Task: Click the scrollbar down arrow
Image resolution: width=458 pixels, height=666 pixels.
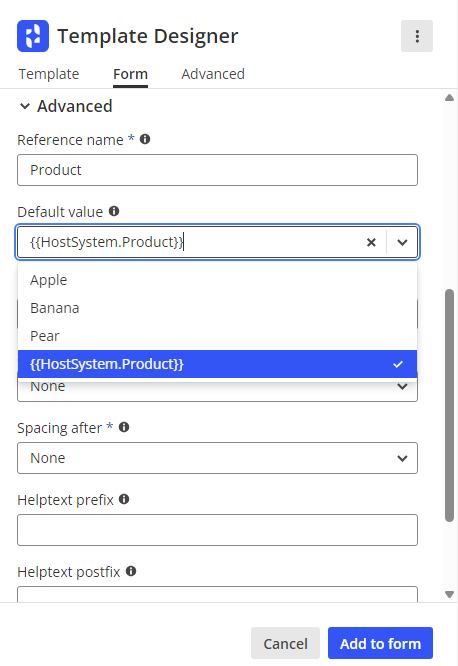Action: pos(450,594)
